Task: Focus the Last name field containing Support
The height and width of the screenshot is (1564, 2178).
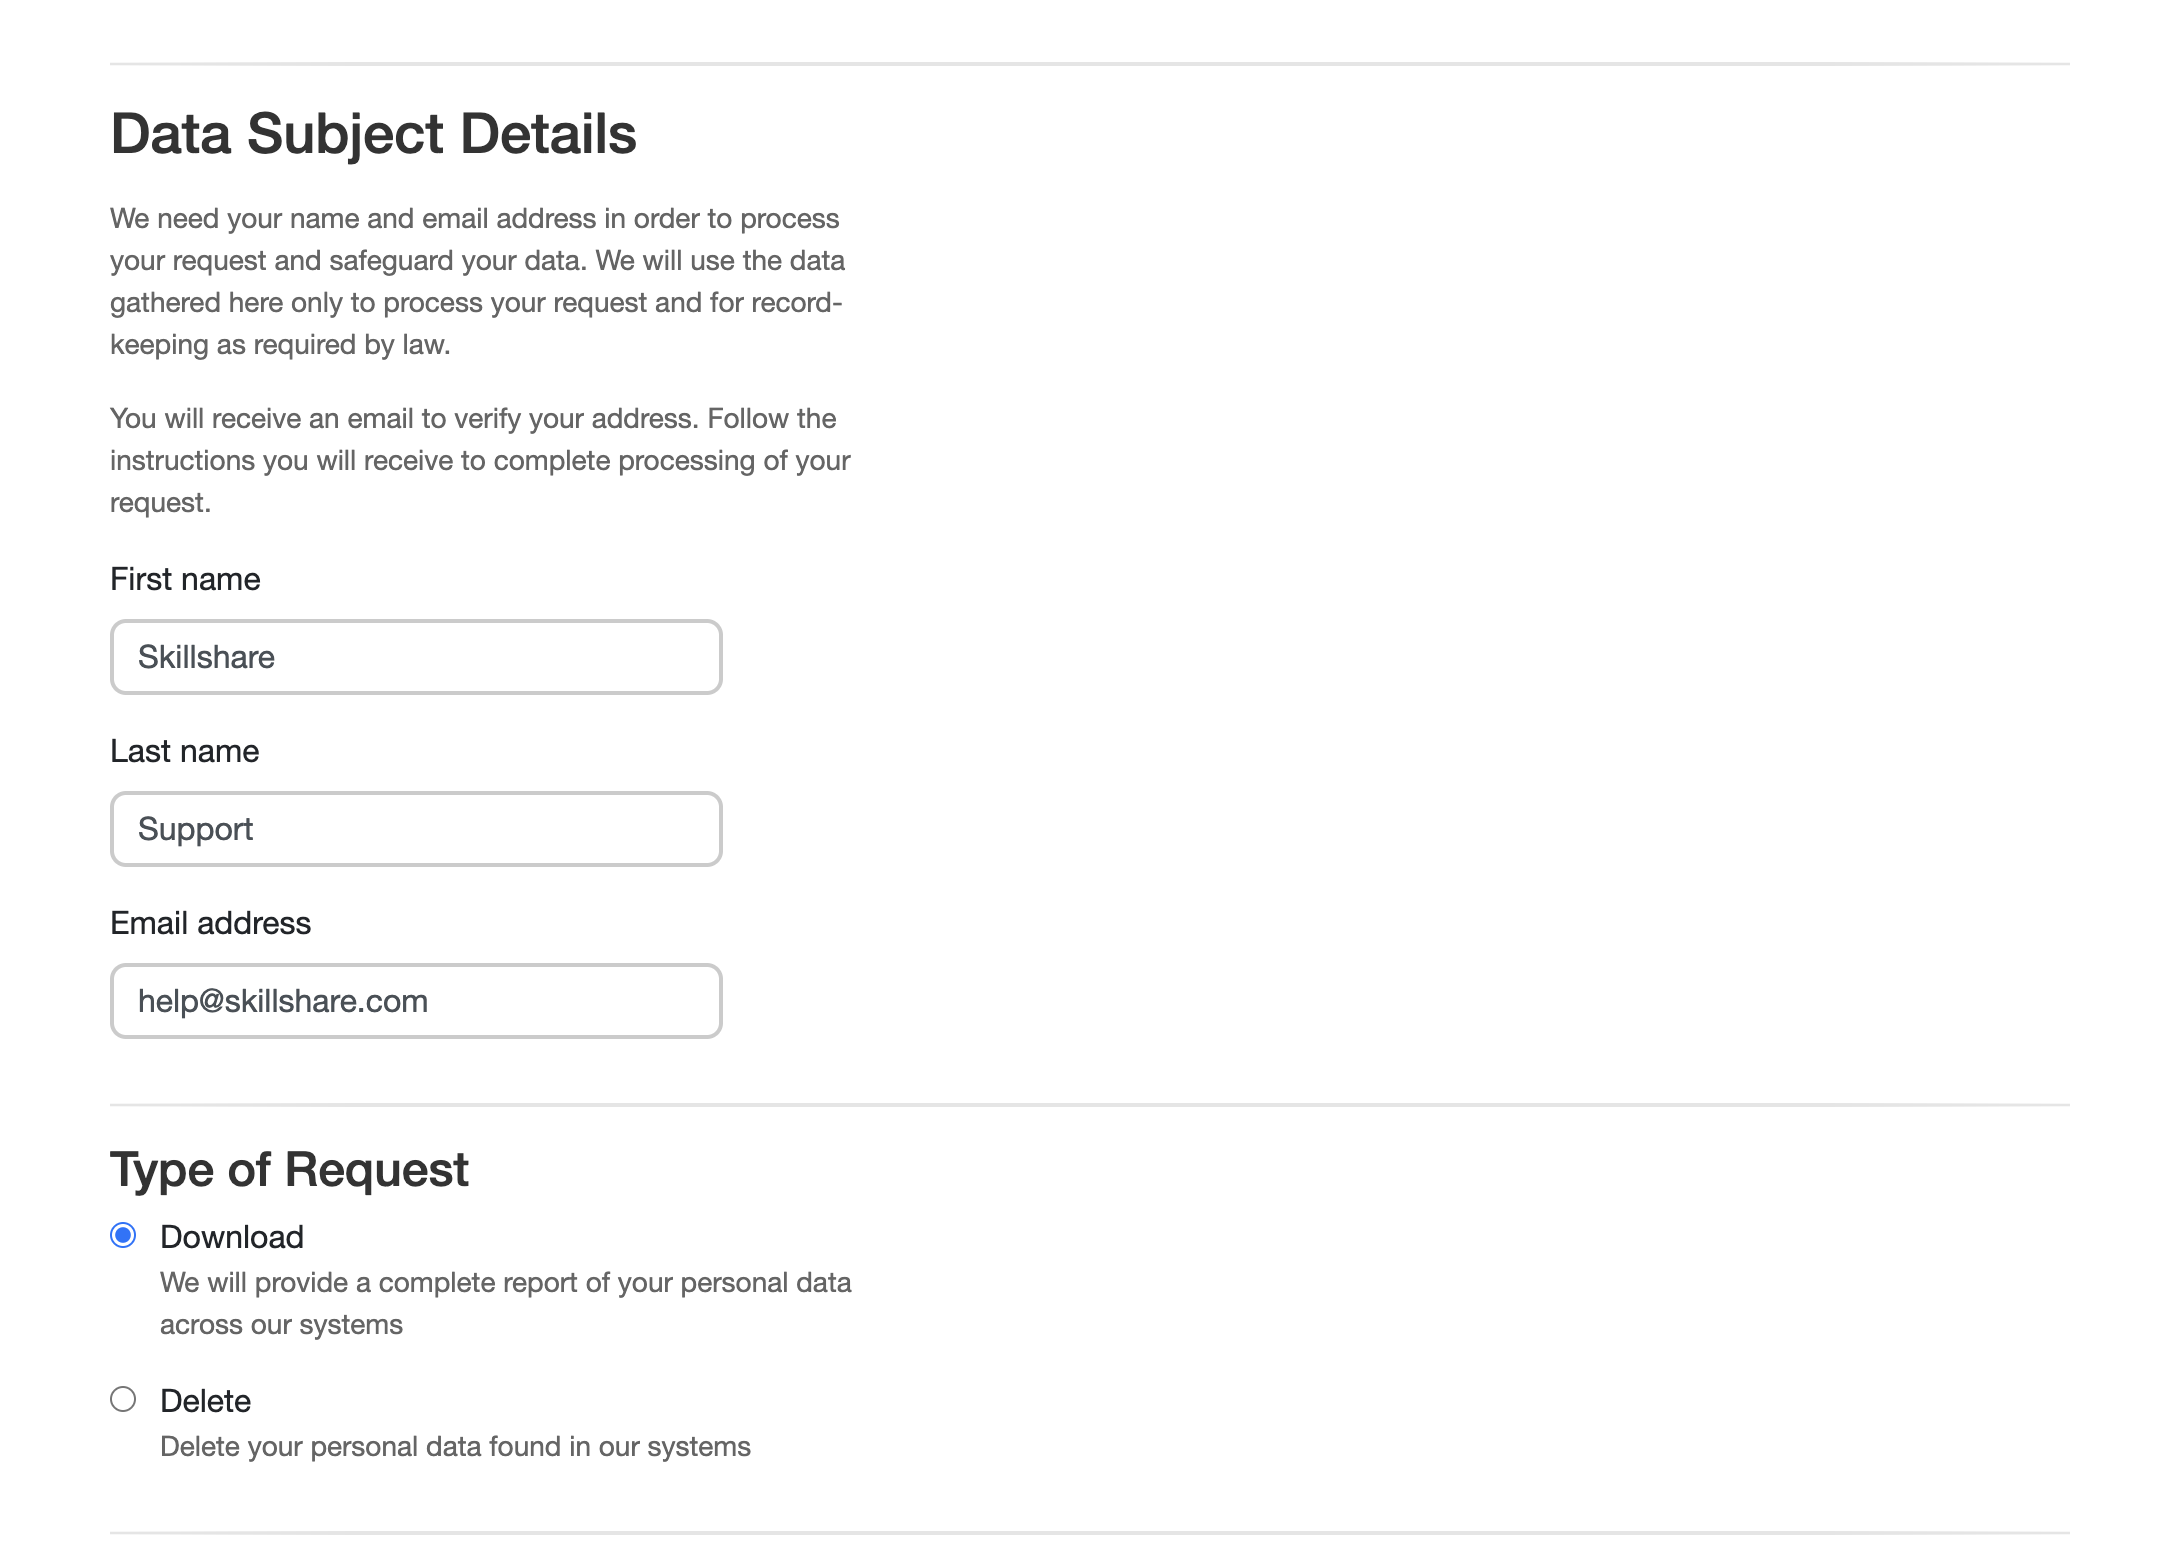Action: pos(416,829)
